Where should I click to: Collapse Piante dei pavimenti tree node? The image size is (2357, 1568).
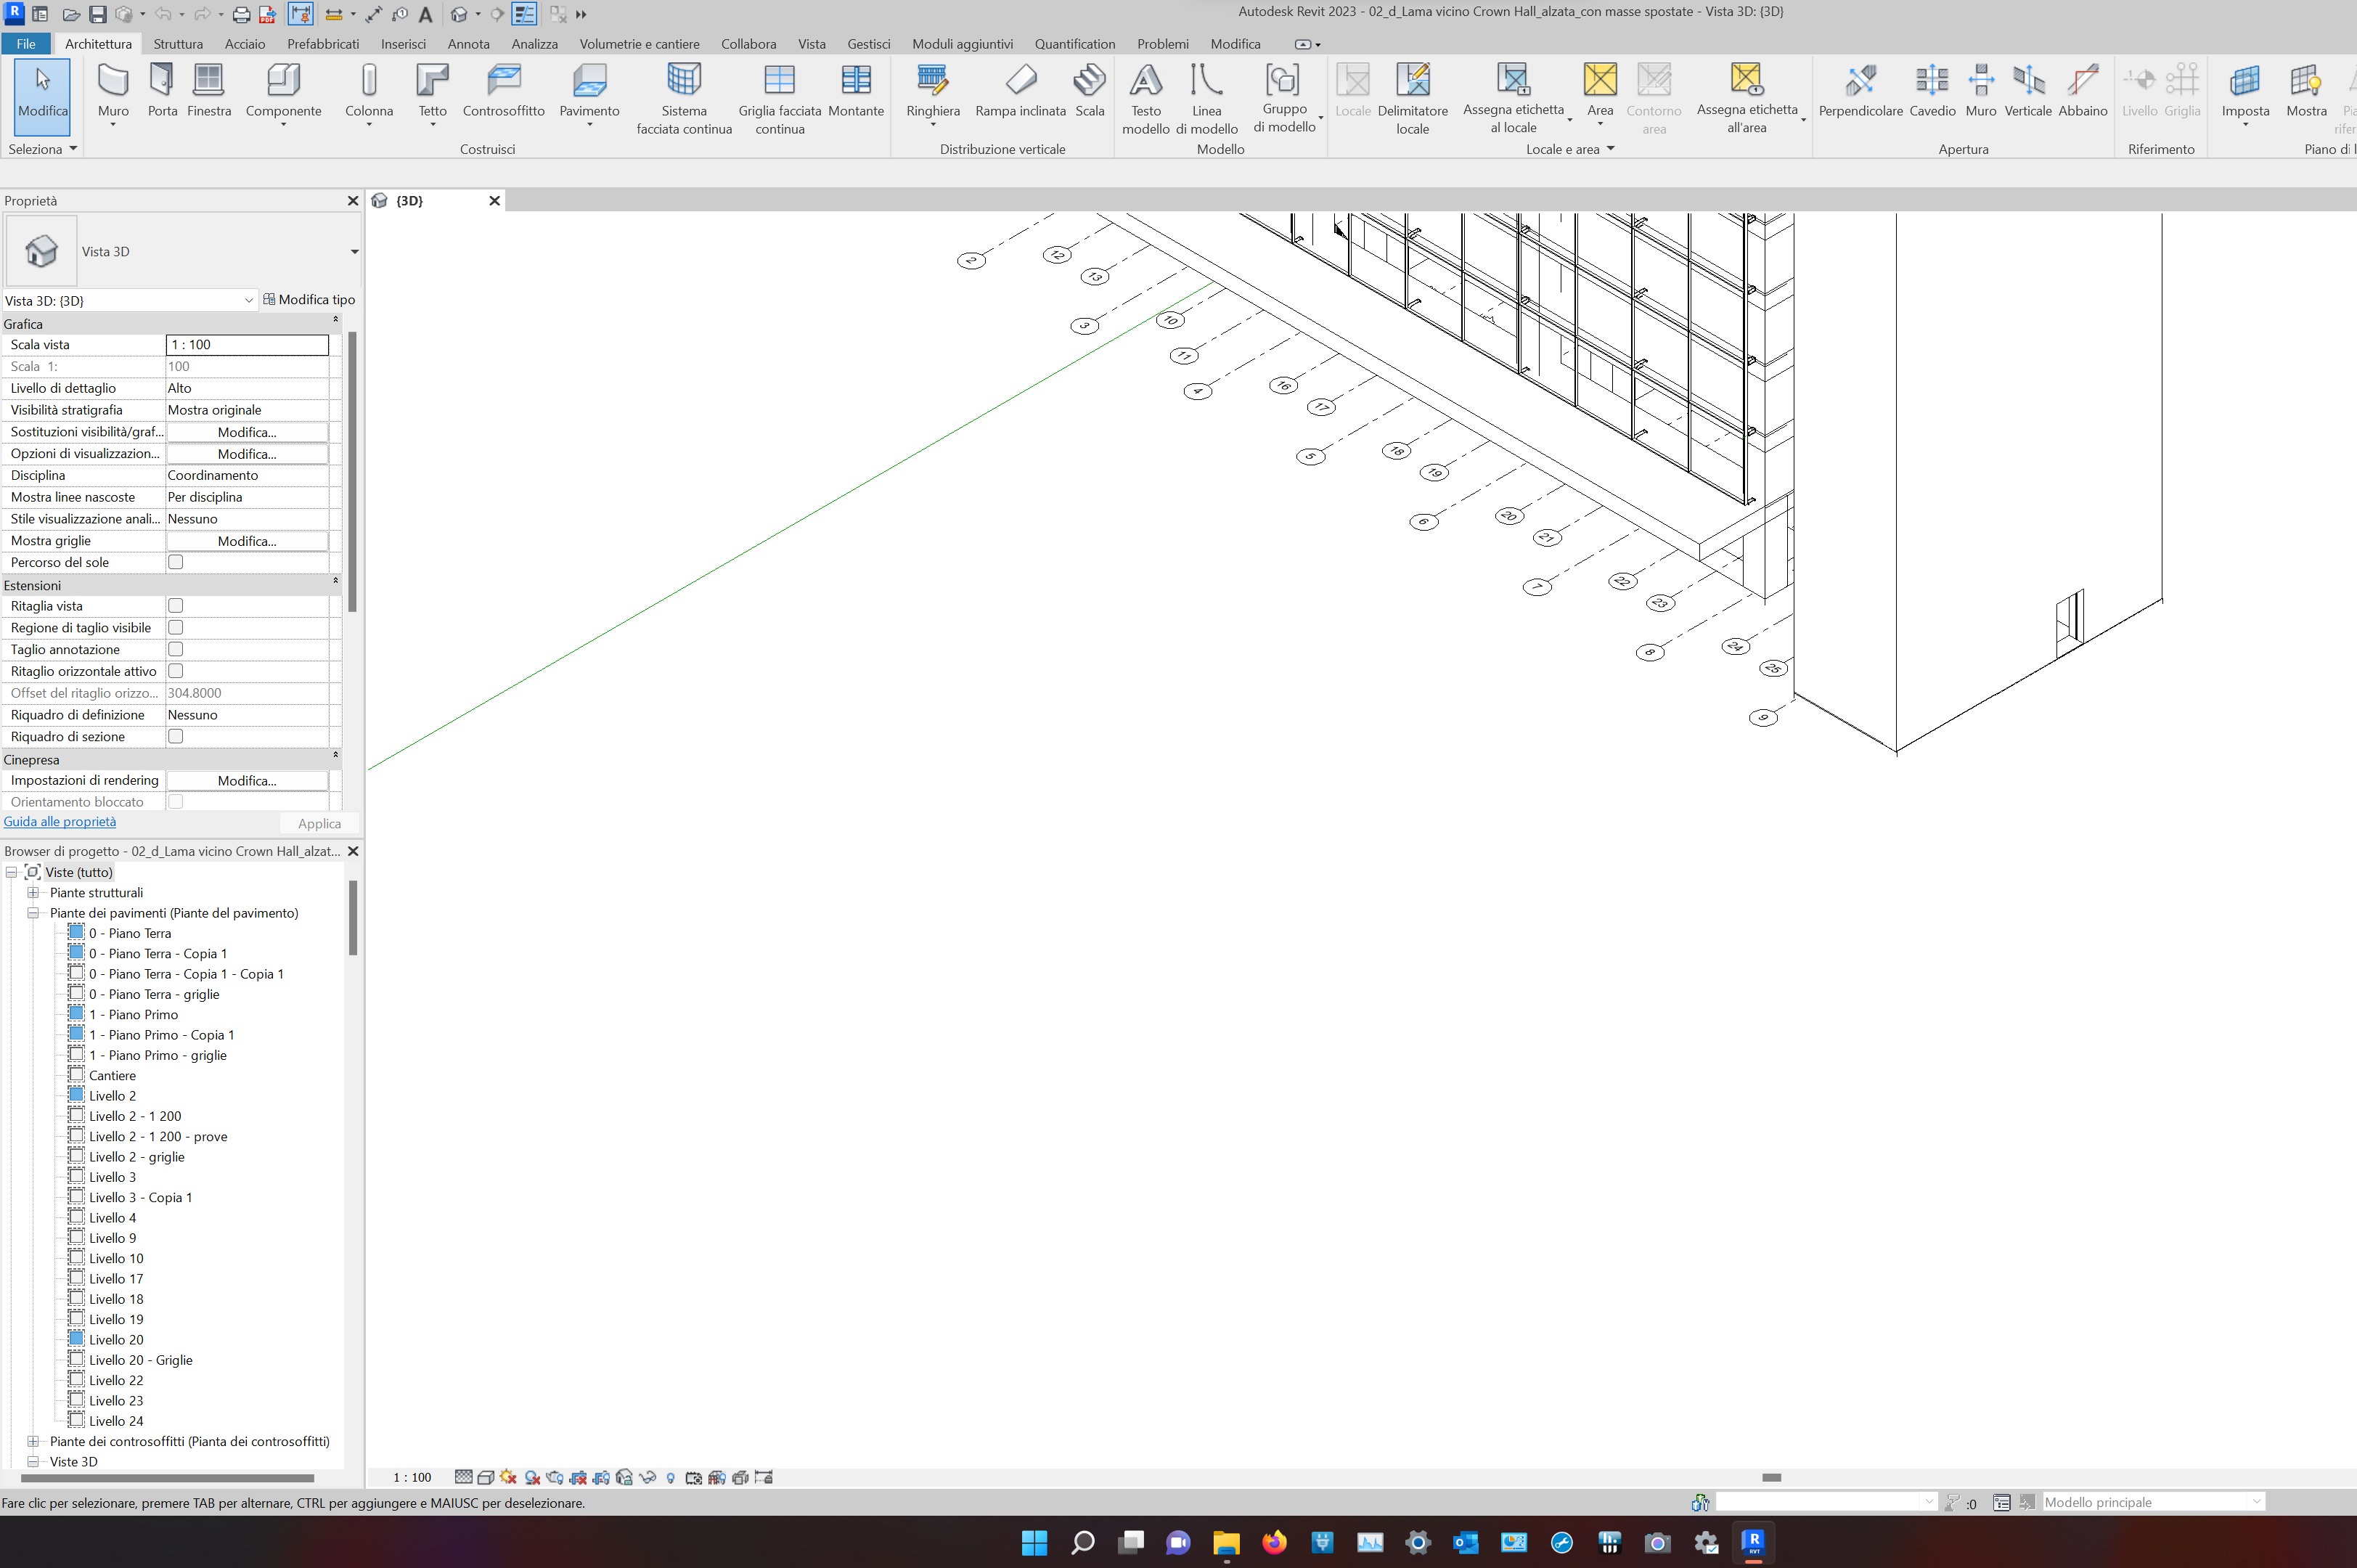click(33, 913)
